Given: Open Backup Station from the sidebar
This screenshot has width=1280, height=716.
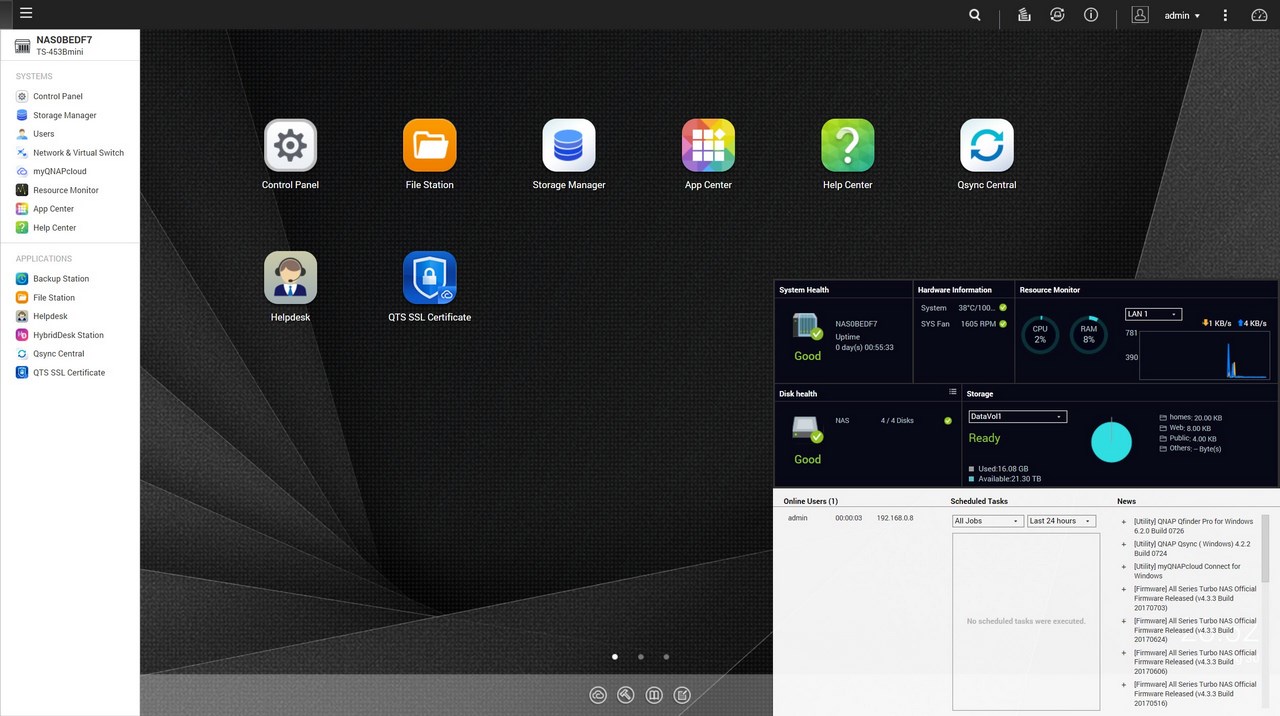Looking at the screenshot, I should coord(61,279).
